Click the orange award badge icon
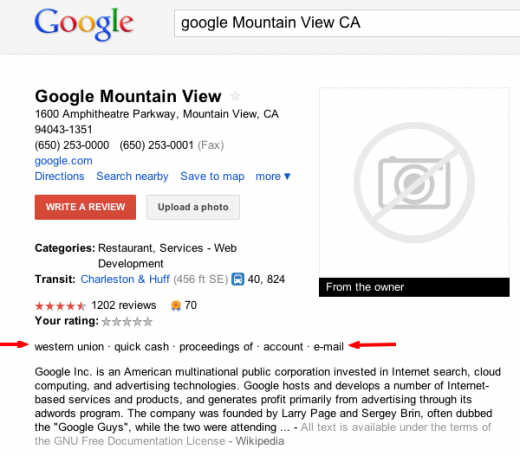The image size is (520, 456). (x=176, y=305)
